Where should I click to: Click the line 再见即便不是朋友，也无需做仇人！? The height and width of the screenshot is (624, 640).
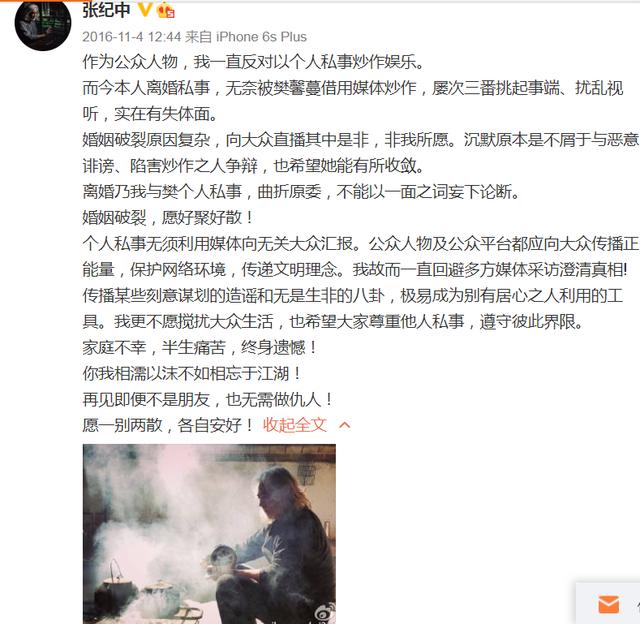pyautogui.click(x=208, y=399)
